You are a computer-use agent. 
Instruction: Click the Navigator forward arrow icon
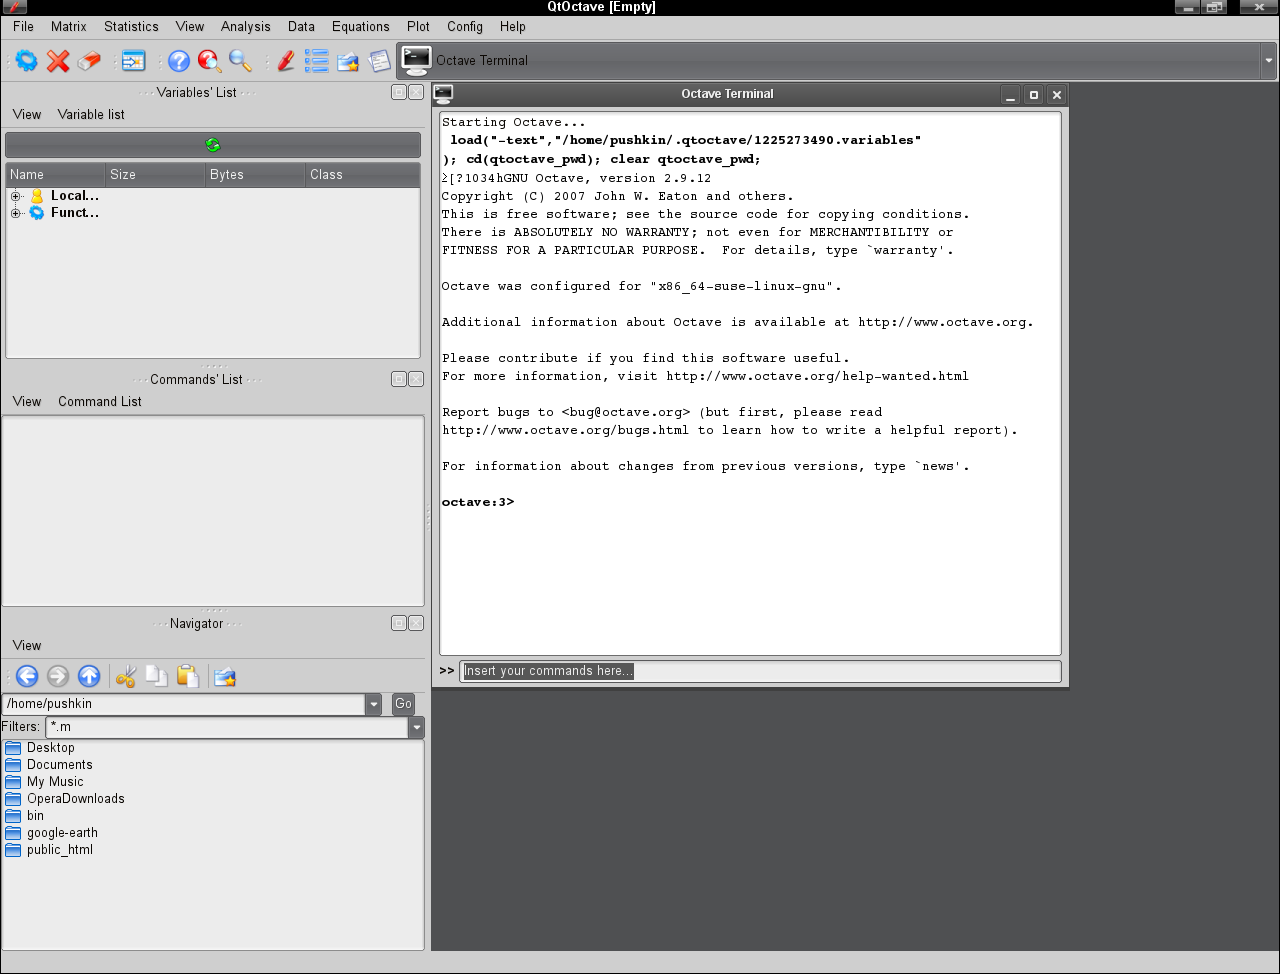pyautogui.click(x=58, y=677)
